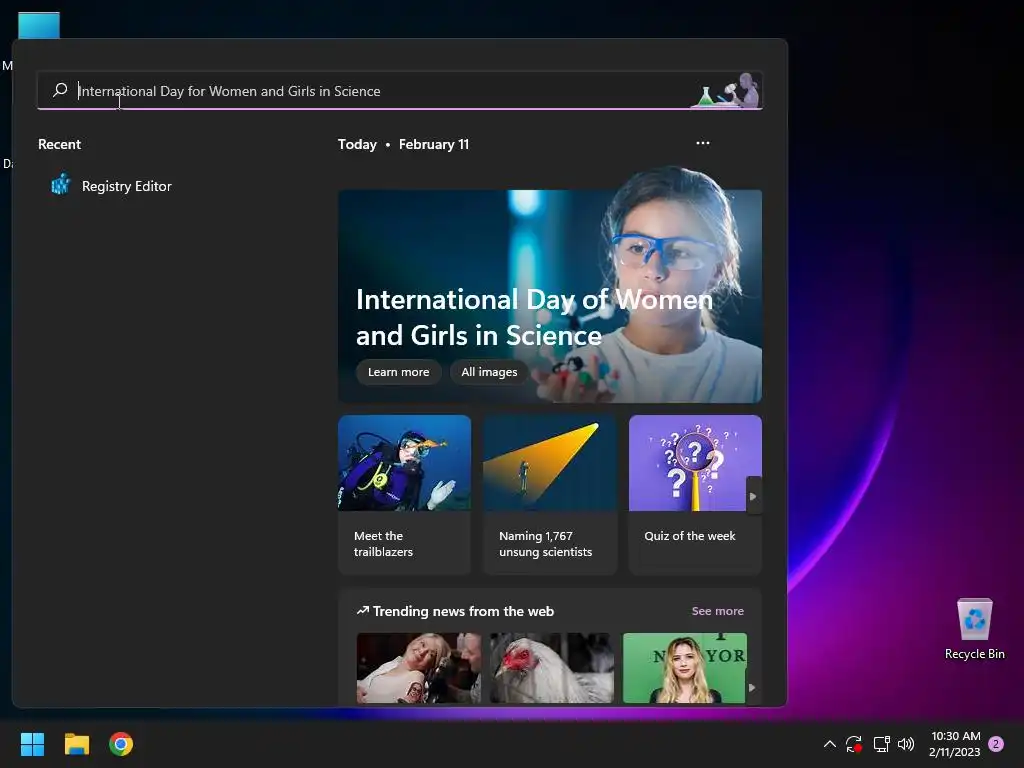Image resolution: width=1024 pixels, height=768 pixels.
Task: Open clock showing 10:30 AM
Action: [x=955, y=744]
